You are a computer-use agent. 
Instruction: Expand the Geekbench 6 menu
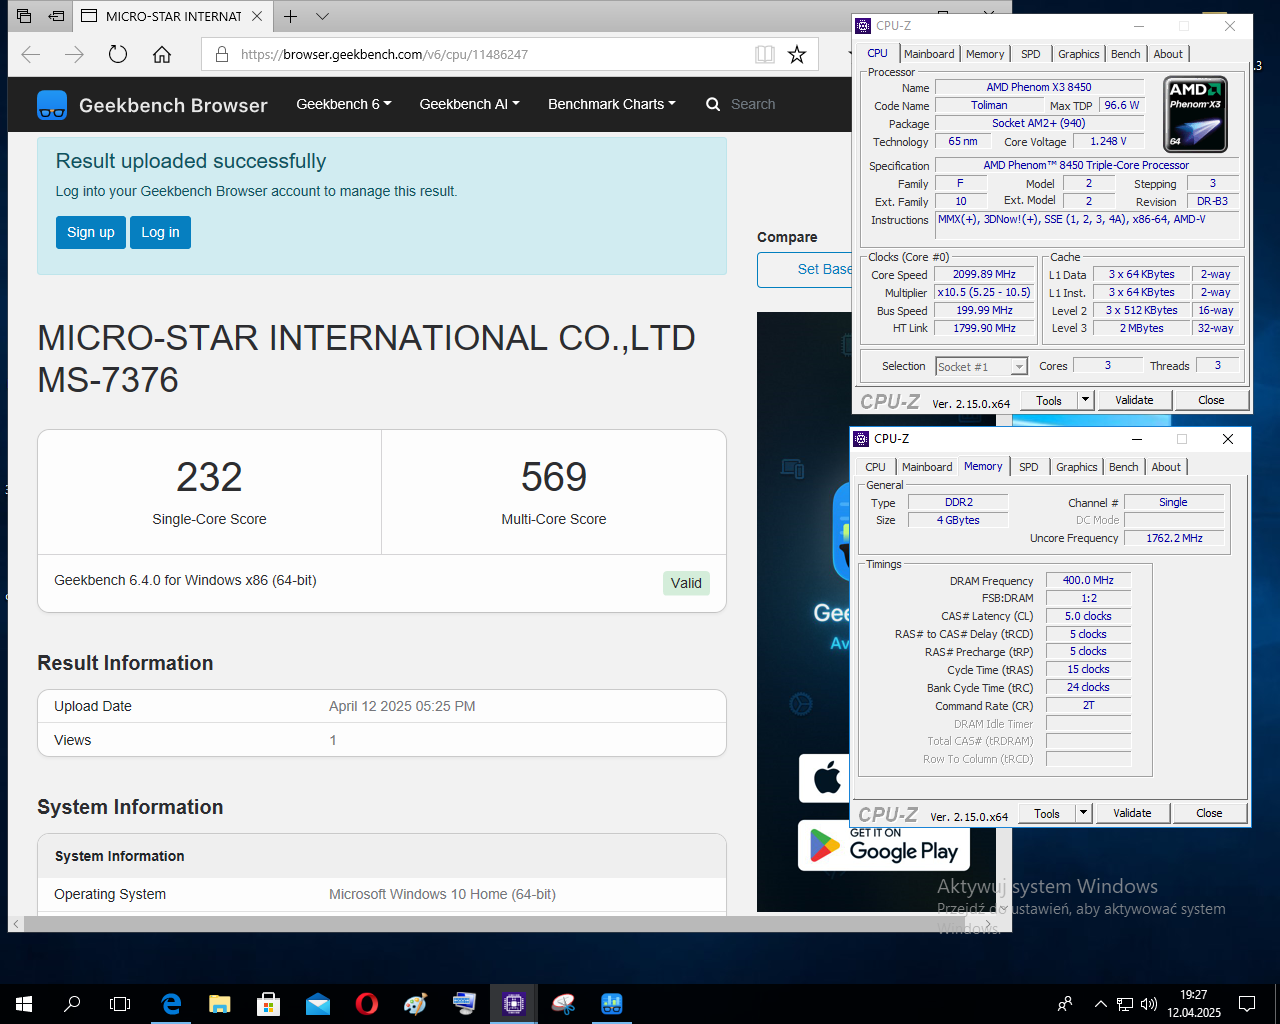coord(343,104)
